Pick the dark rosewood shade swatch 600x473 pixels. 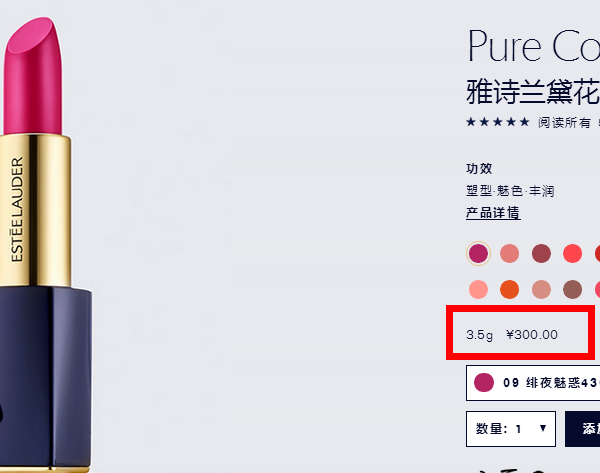(541, 253)
